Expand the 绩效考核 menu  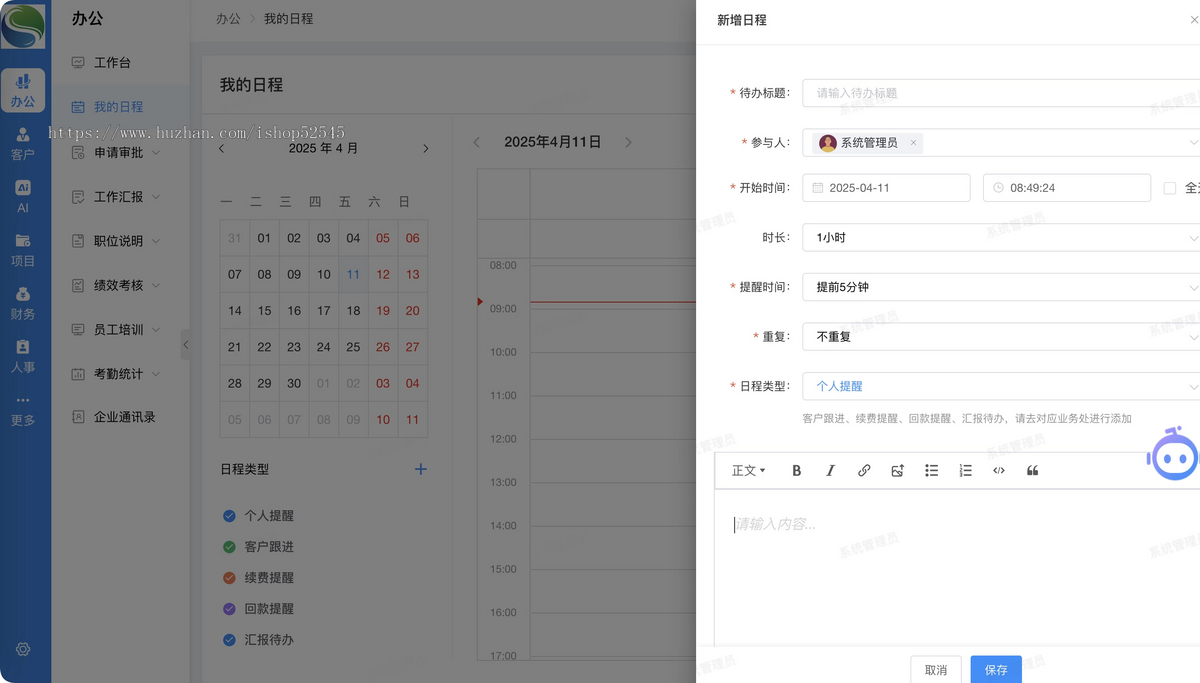tap(120, 285)
